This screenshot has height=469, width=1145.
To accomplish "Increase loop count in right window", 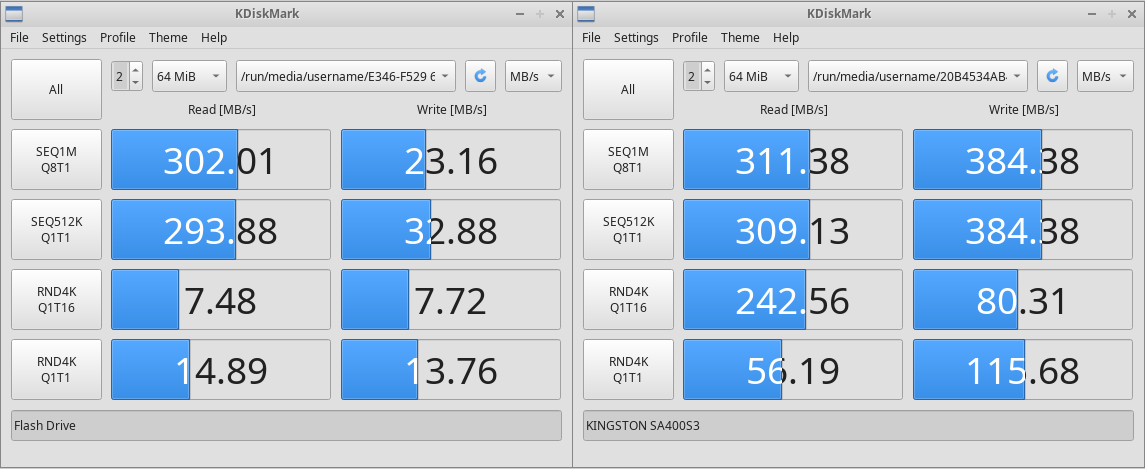I will pyautogui.click(x=707, y=69).
